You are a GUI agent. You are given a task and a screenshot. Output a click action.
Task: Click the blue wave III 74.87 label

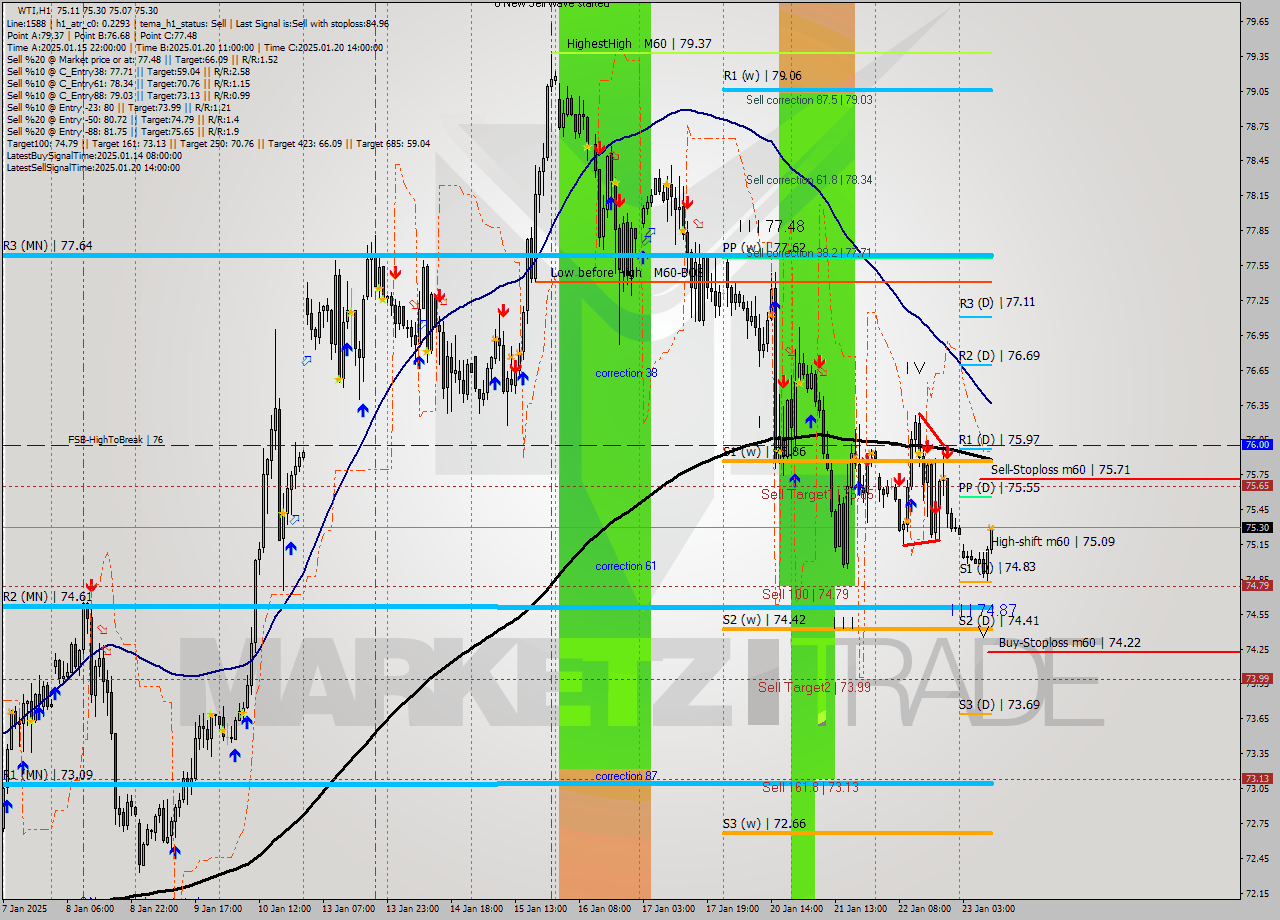point(984,610)
